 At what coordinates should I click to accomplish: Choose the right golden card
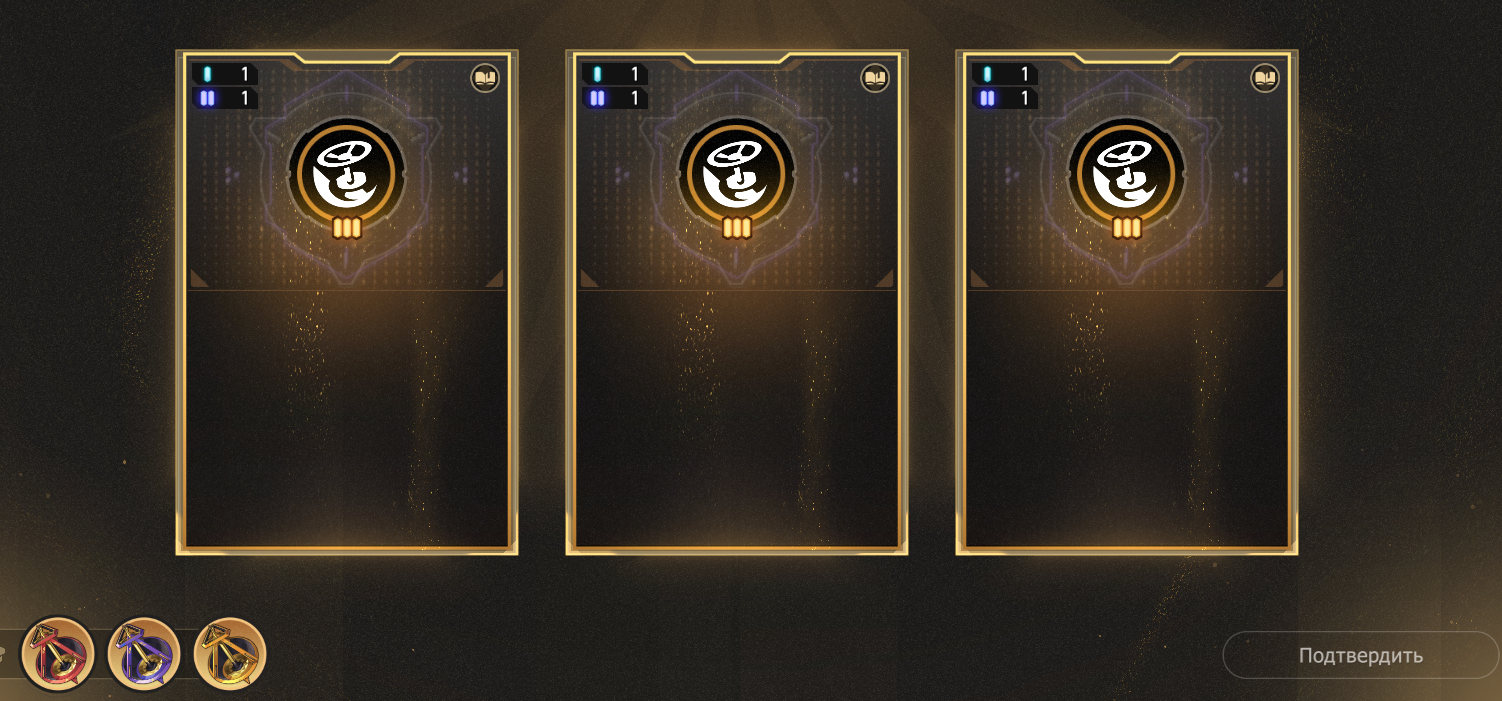pos(1127,302)
